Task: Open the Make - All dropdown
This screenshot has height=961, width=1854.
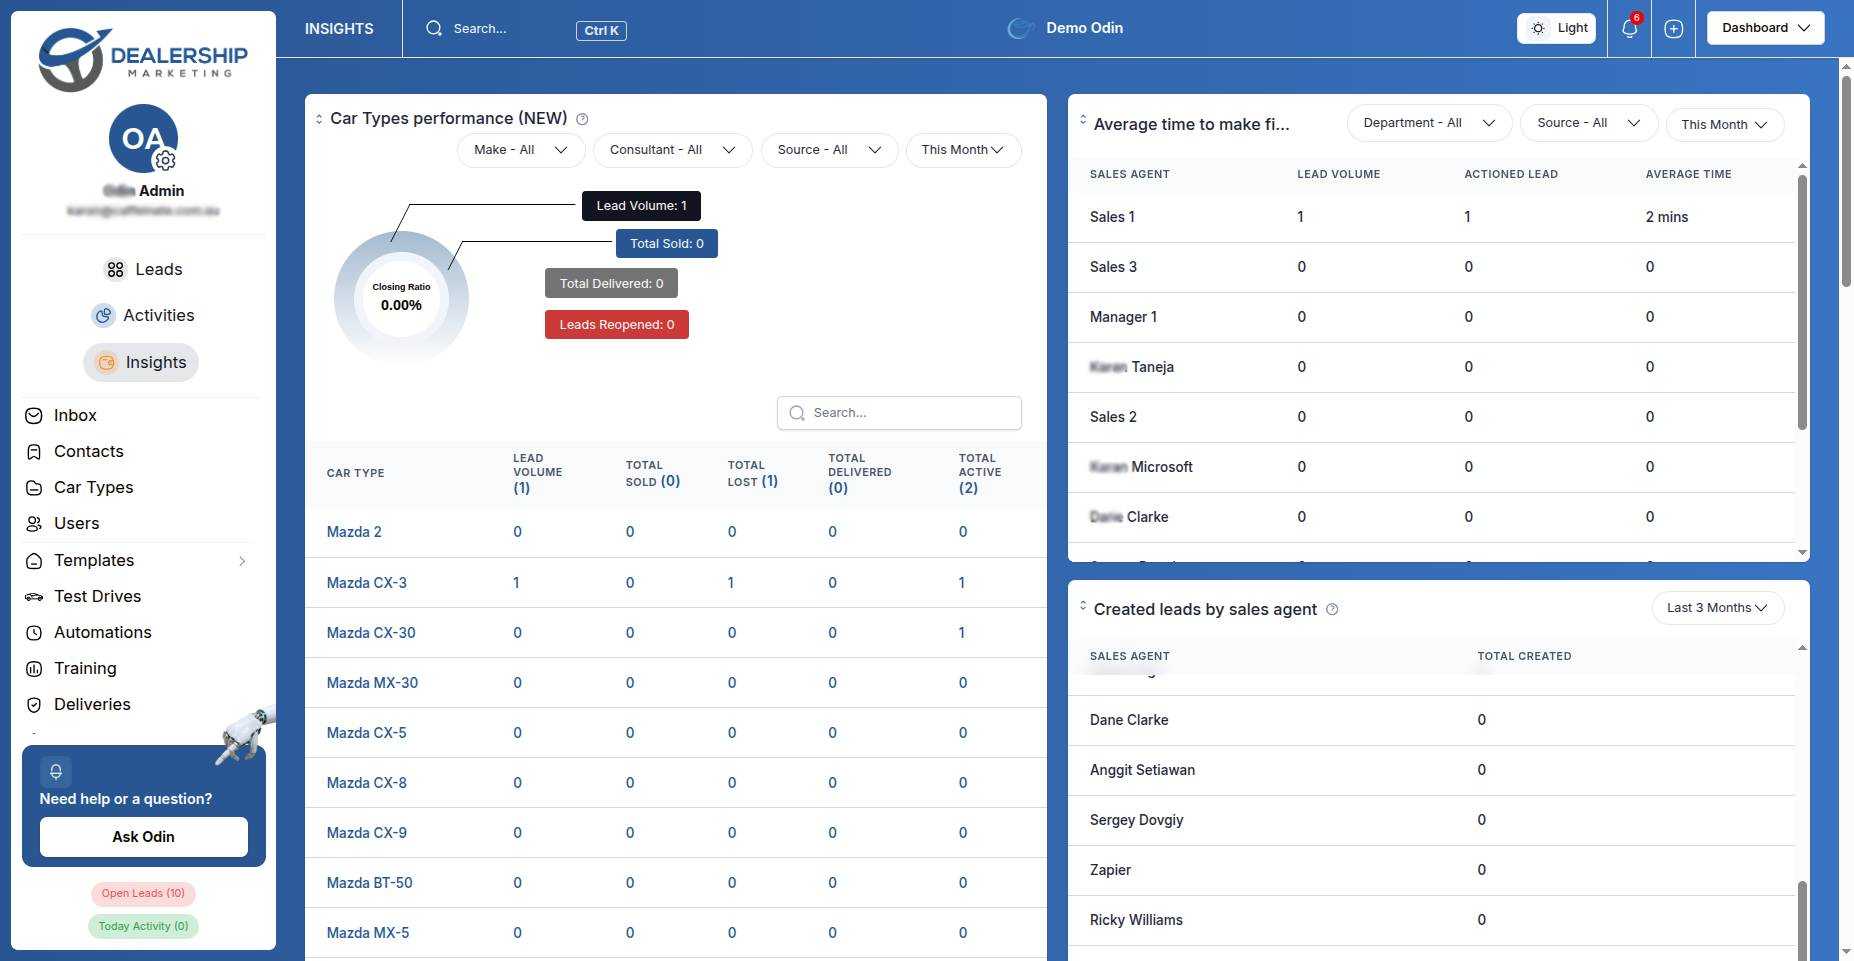Action: point(521,150)
